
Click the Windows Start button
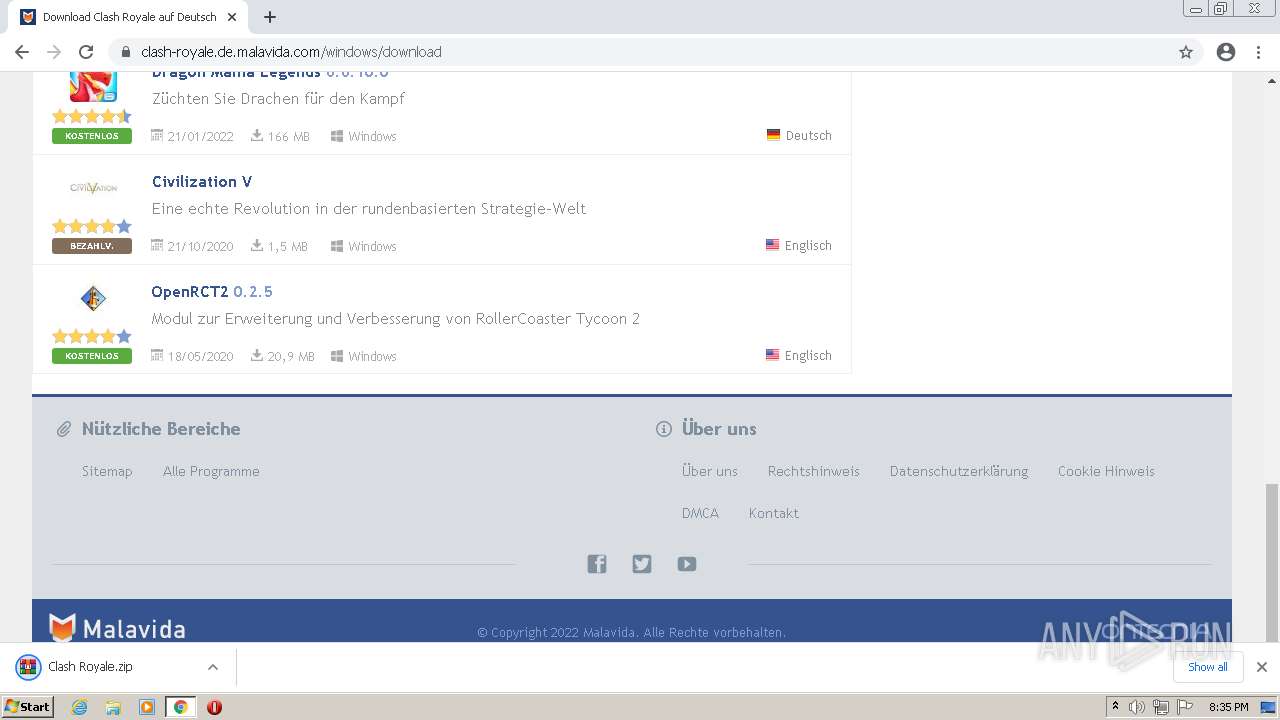point(27,706)
